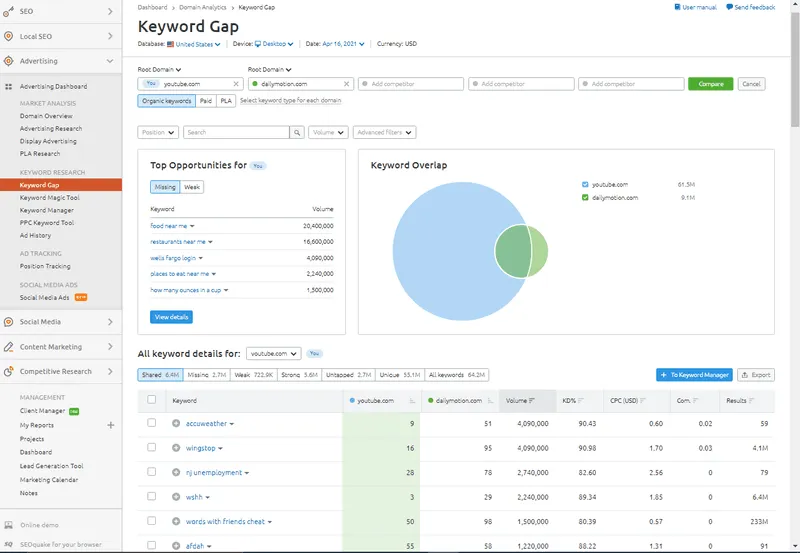Image resolution: width=800 pixels, height=553 pixels.
Task: Switch to the Missing 2.7M tab
Action: coord(207,375)
